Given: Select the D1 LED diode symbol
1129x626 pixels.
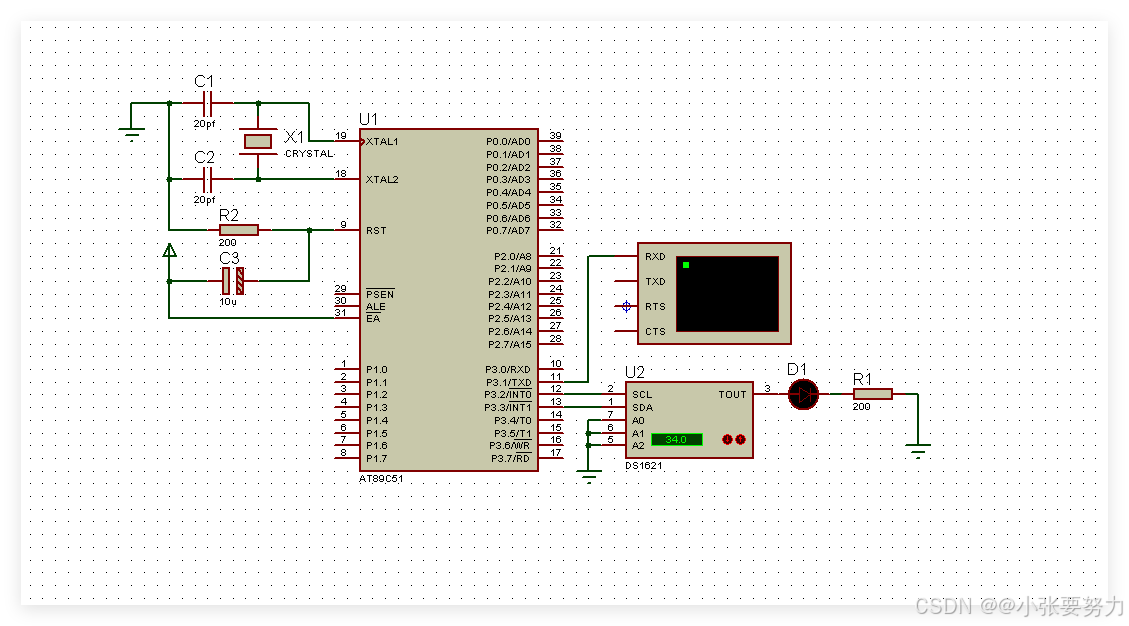Looking at the screenshot, I should coord(804,394).
